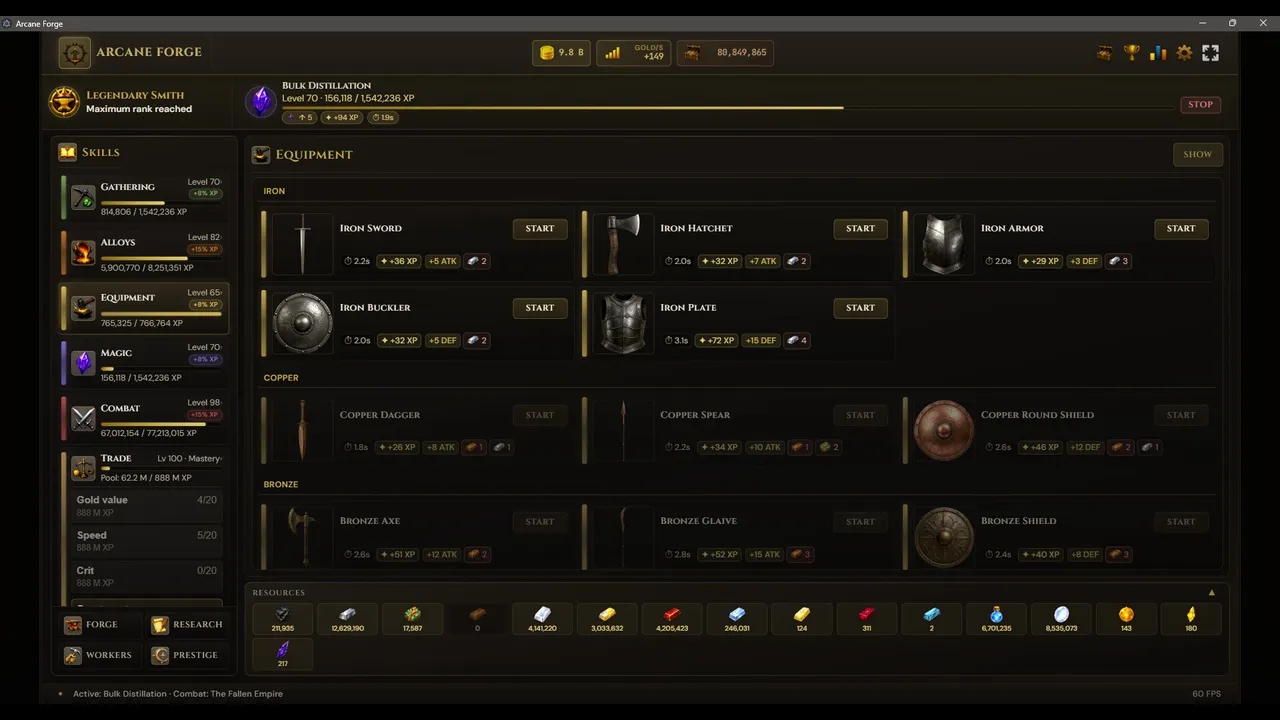Click the Copper Dagger image
Image resolution: width=1280 pixels, height=720 pixels.
pyautogui.click(x=303, y=430)
